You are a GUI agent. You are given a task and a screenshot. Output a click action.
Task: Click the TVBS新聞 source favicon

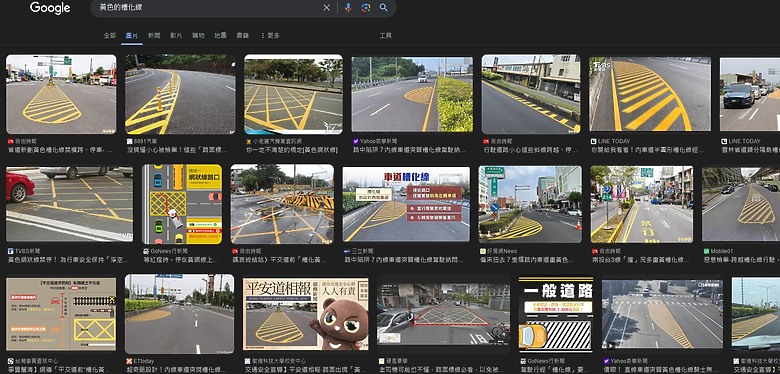[10, 251]
